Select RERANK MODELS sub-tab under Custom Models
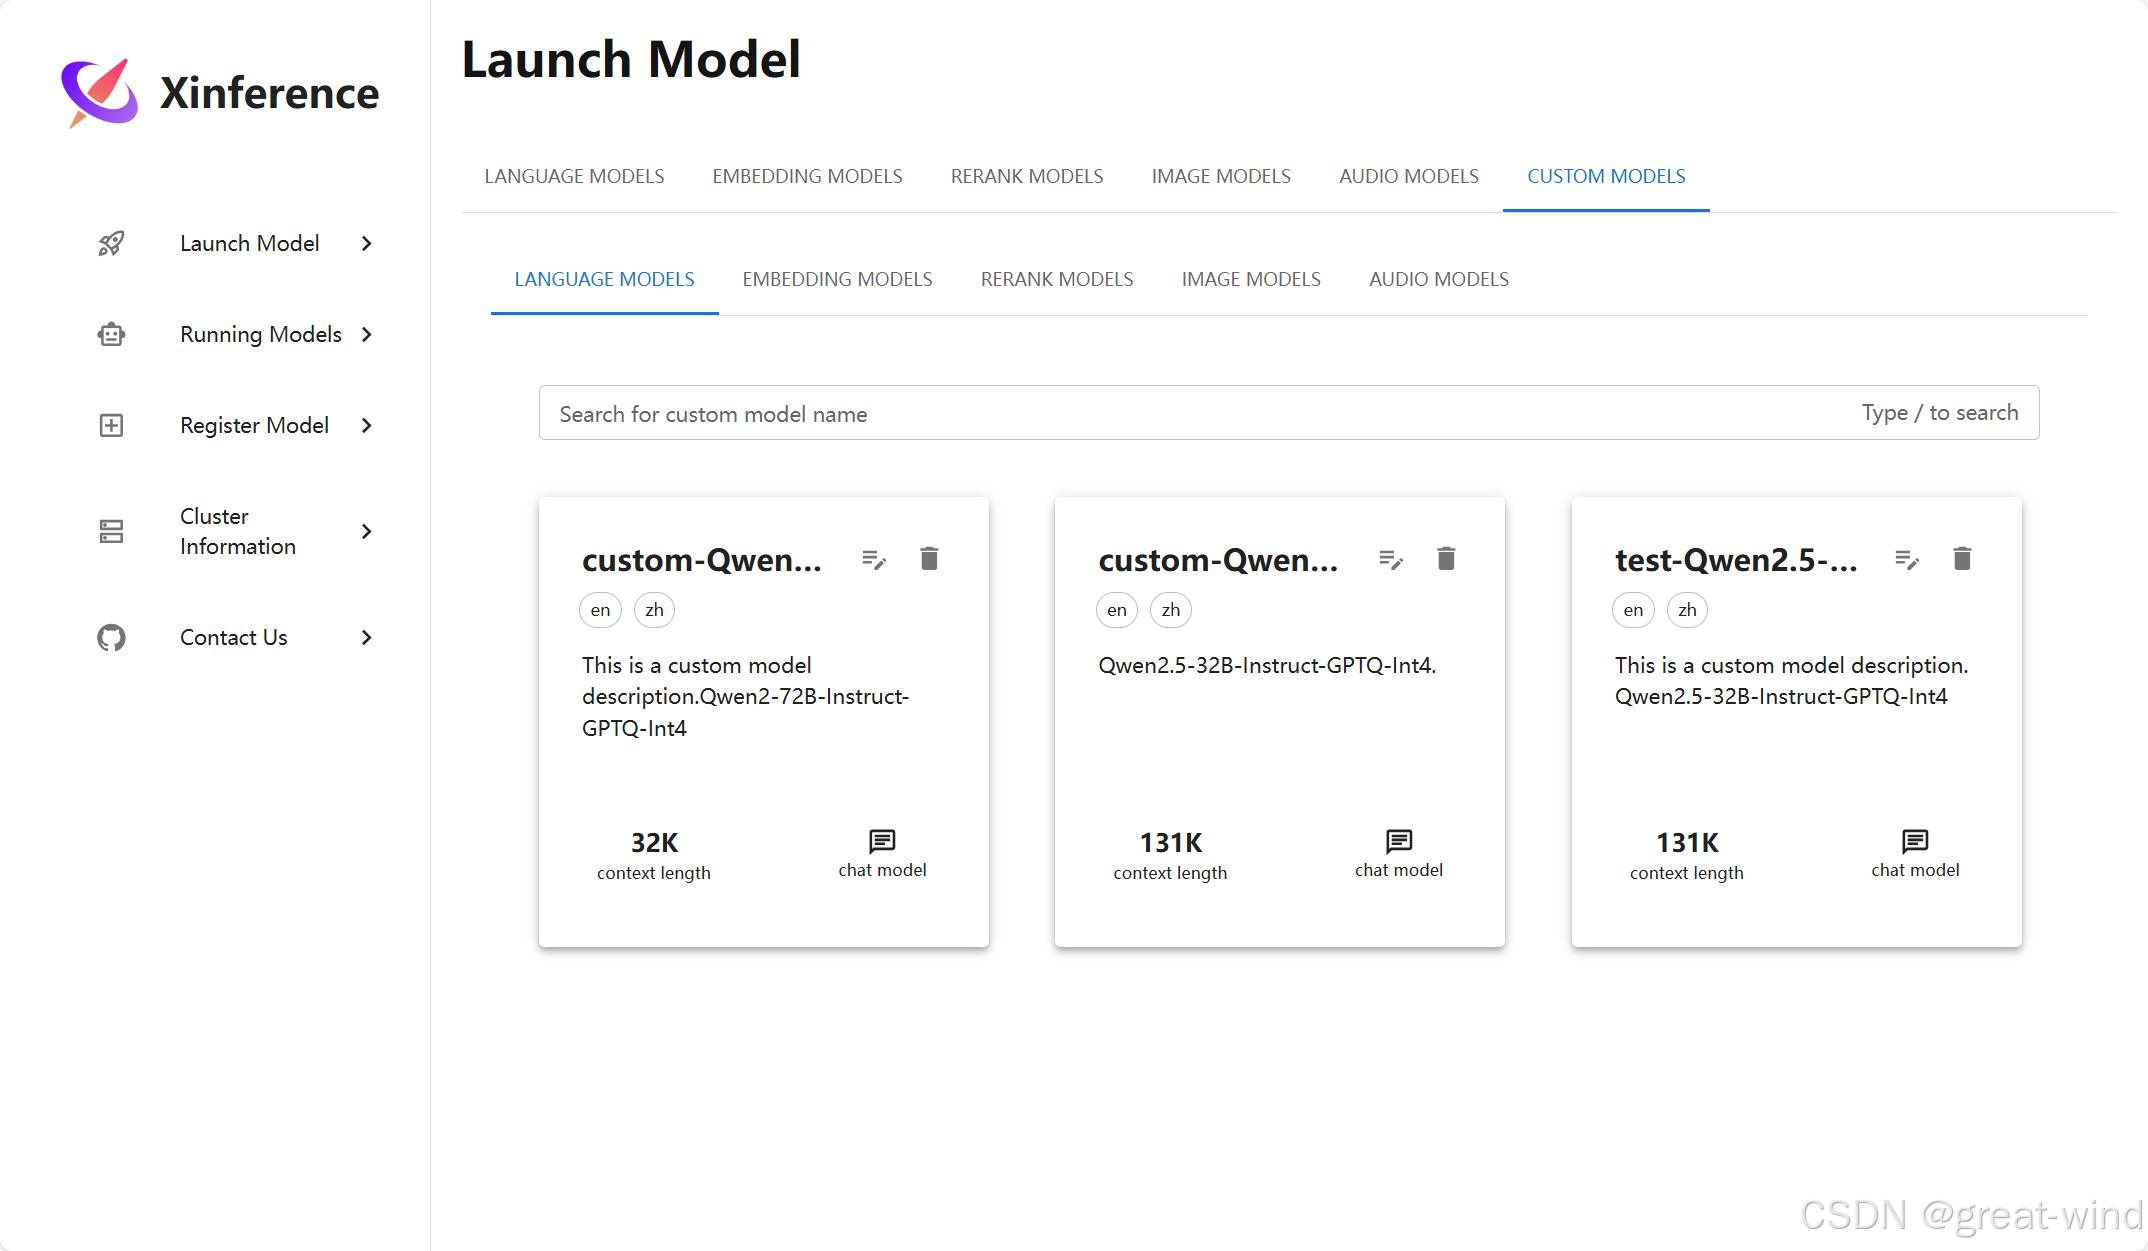 [x=1056, y=279]
